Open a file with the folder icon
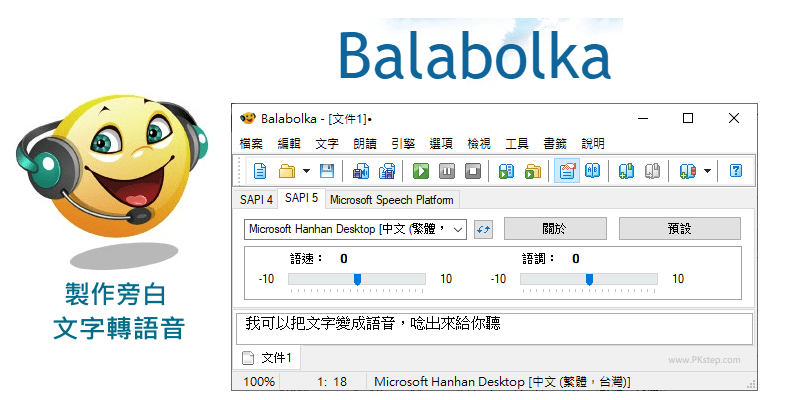 coord(287,170)
